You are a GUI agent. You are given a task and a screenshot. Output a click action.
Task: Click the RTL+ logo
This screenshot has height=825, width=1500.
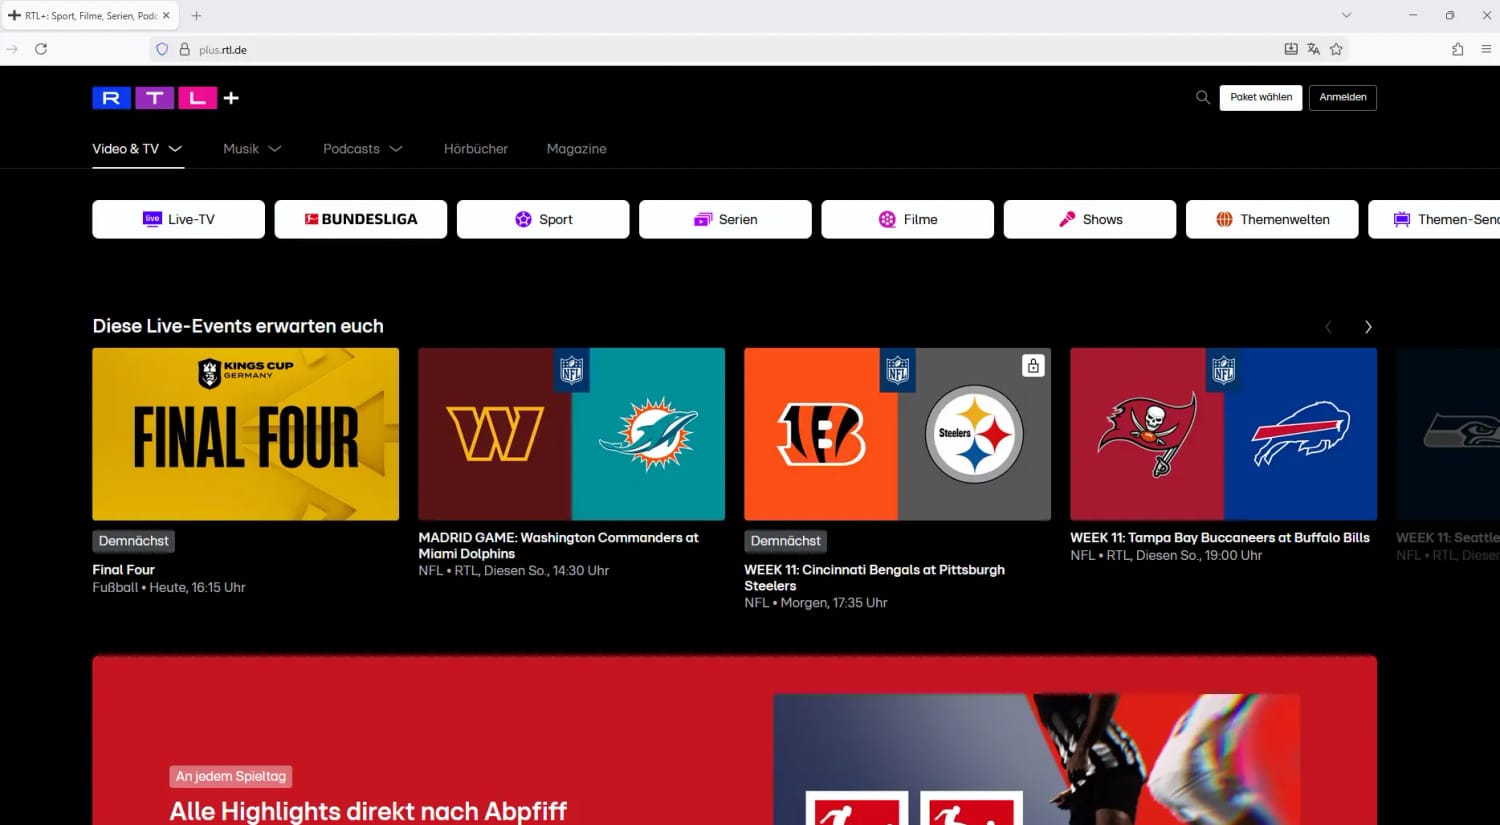[x=165, y=97]
